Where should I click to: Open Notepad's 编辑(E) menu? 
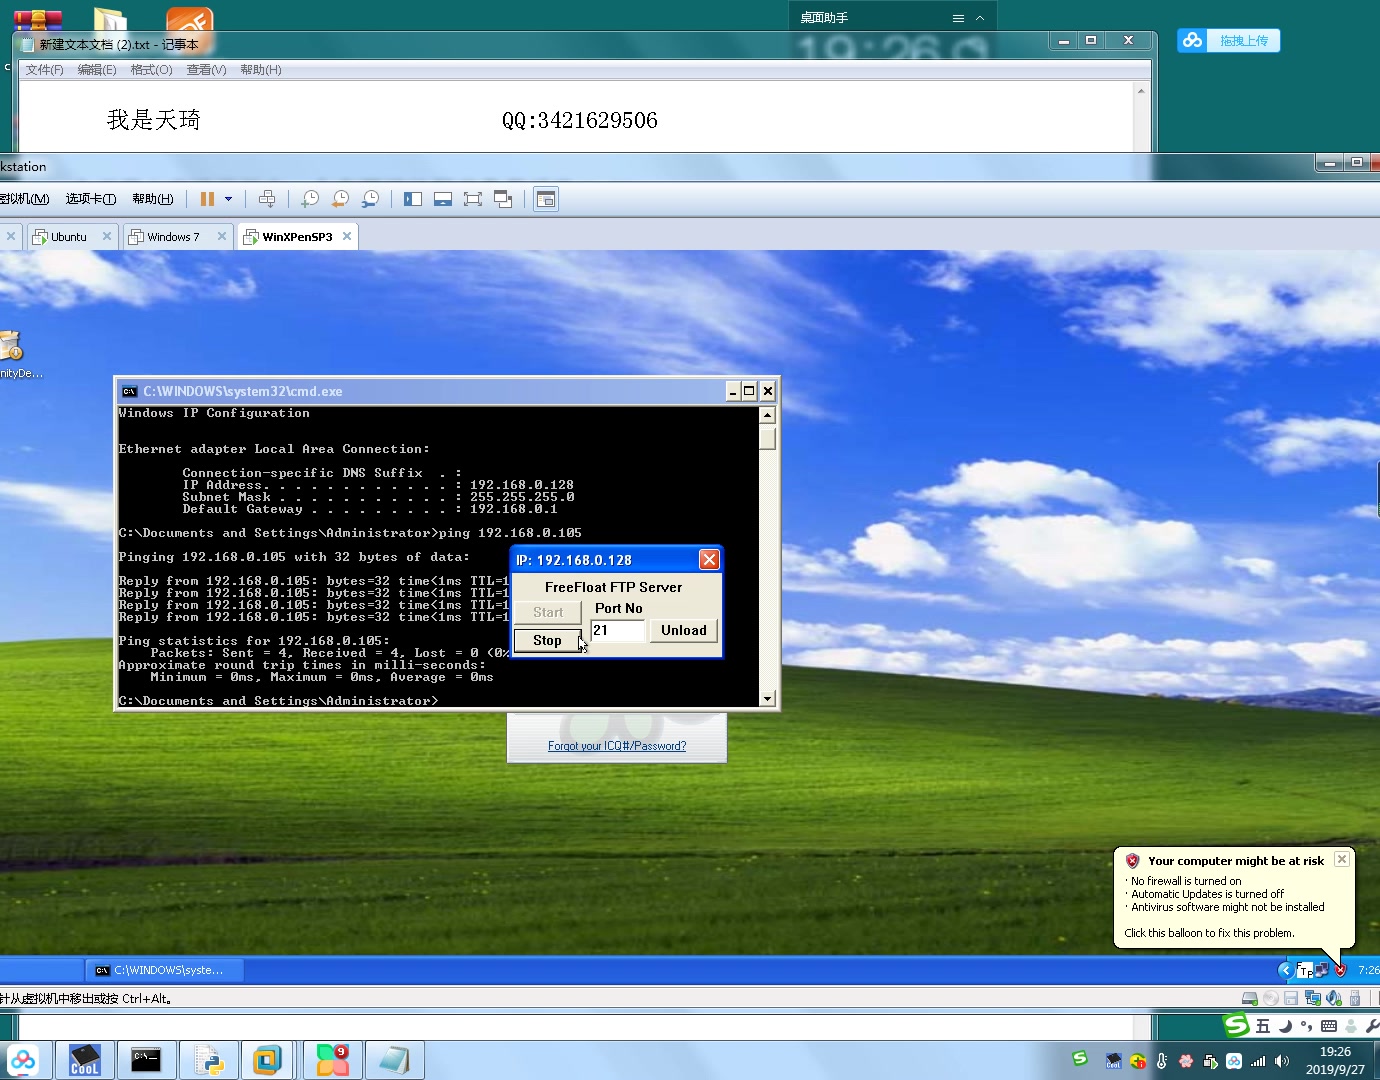point(97,70)
